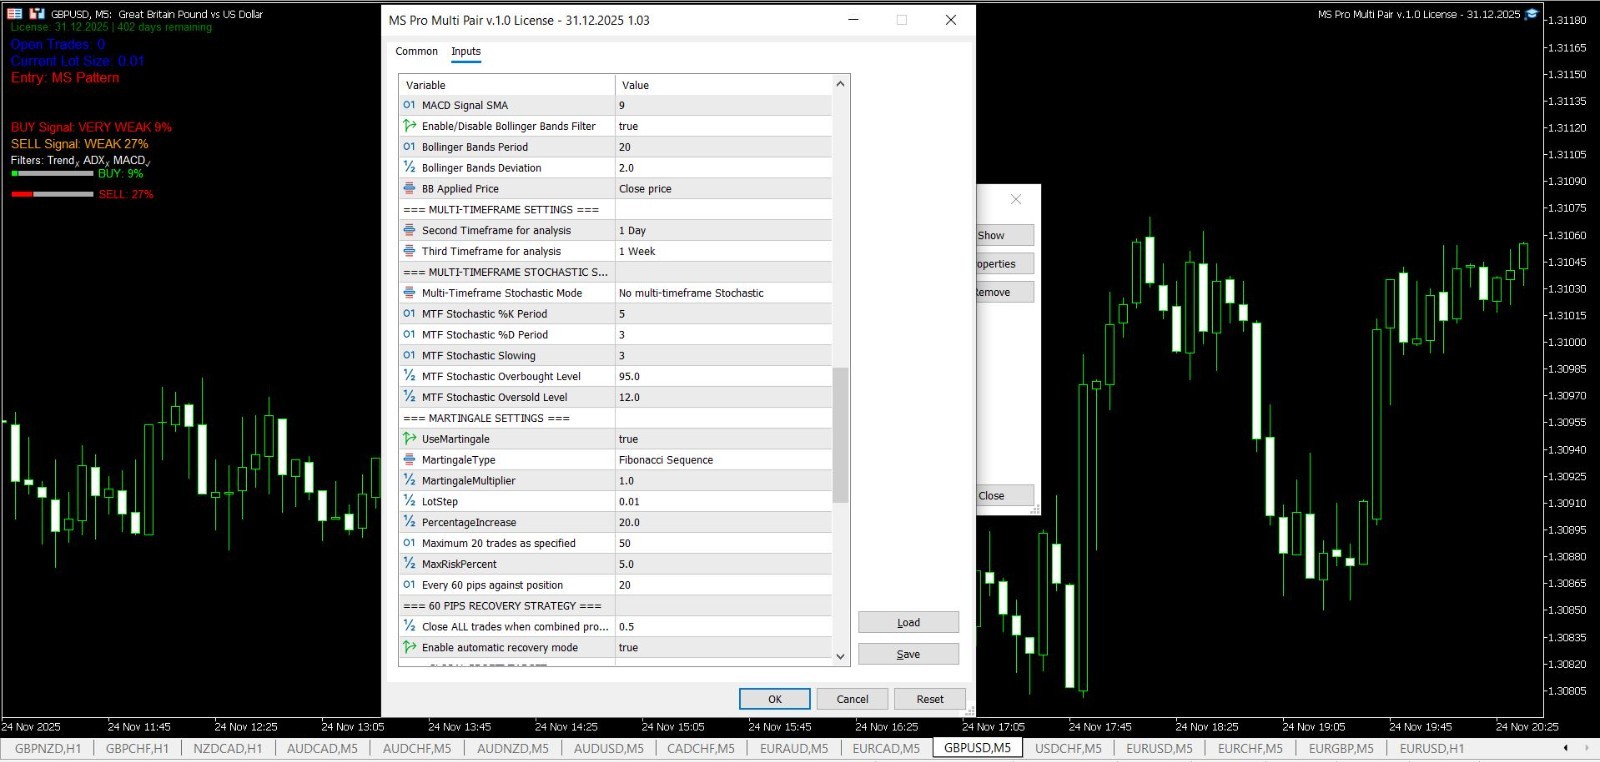Click the Every 60 pips against position icon

[x=409, y=585]
